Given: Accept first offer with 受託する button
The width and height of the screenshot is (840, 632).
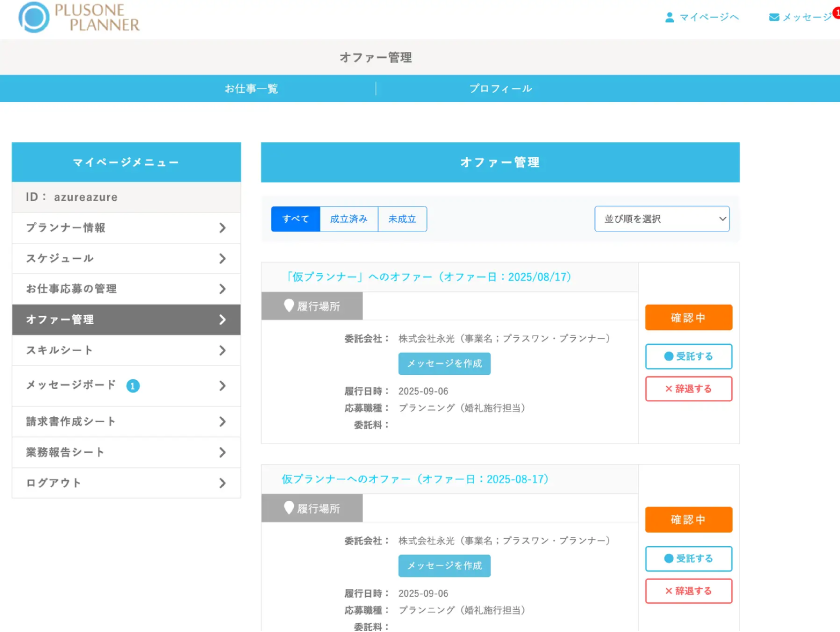Looking at the screenshot, I should click(688, 357).
